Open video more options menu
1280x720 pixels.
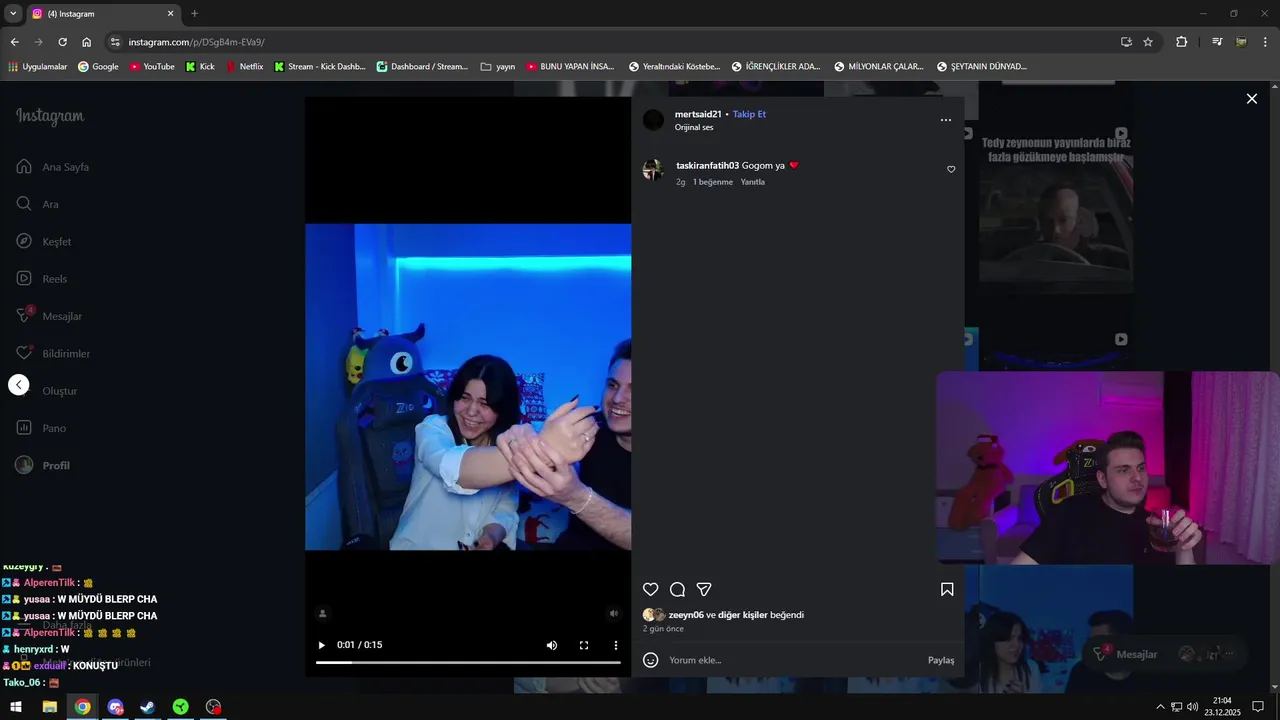click(x=616, y=646)
